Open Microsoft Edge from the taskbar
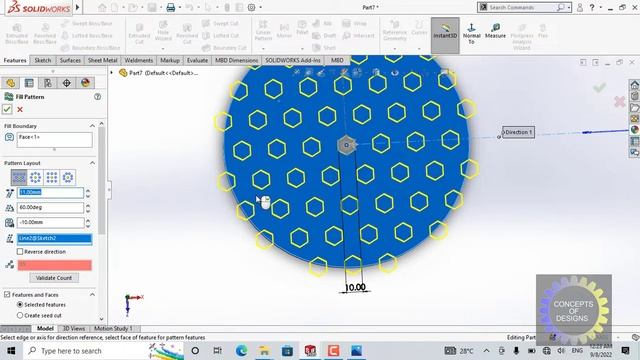 point(241,351)
